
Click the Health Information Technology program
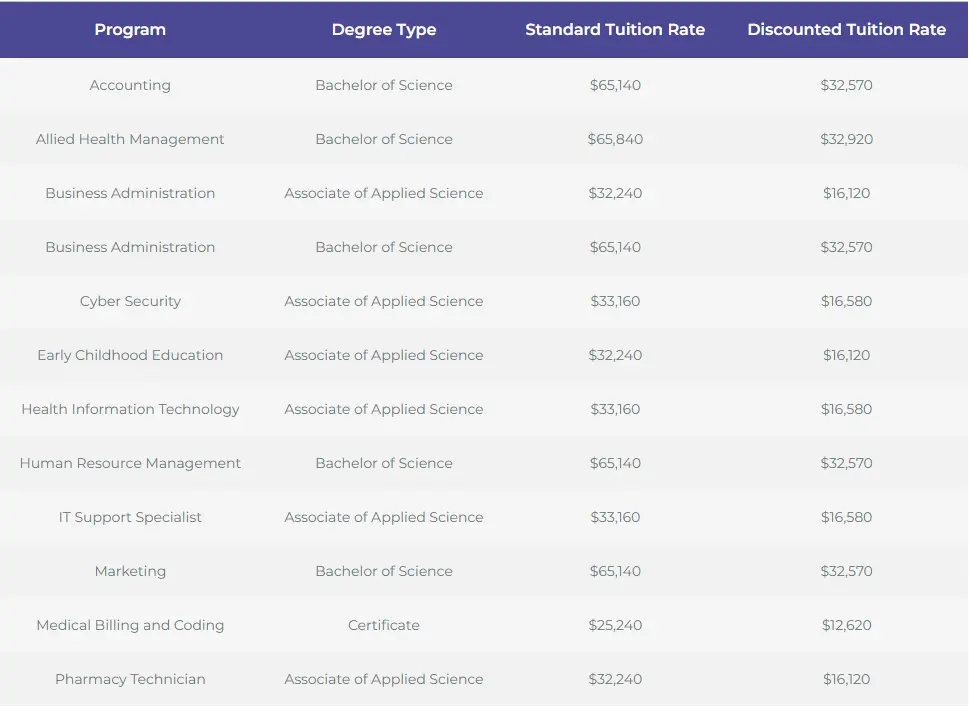[130, 409]
